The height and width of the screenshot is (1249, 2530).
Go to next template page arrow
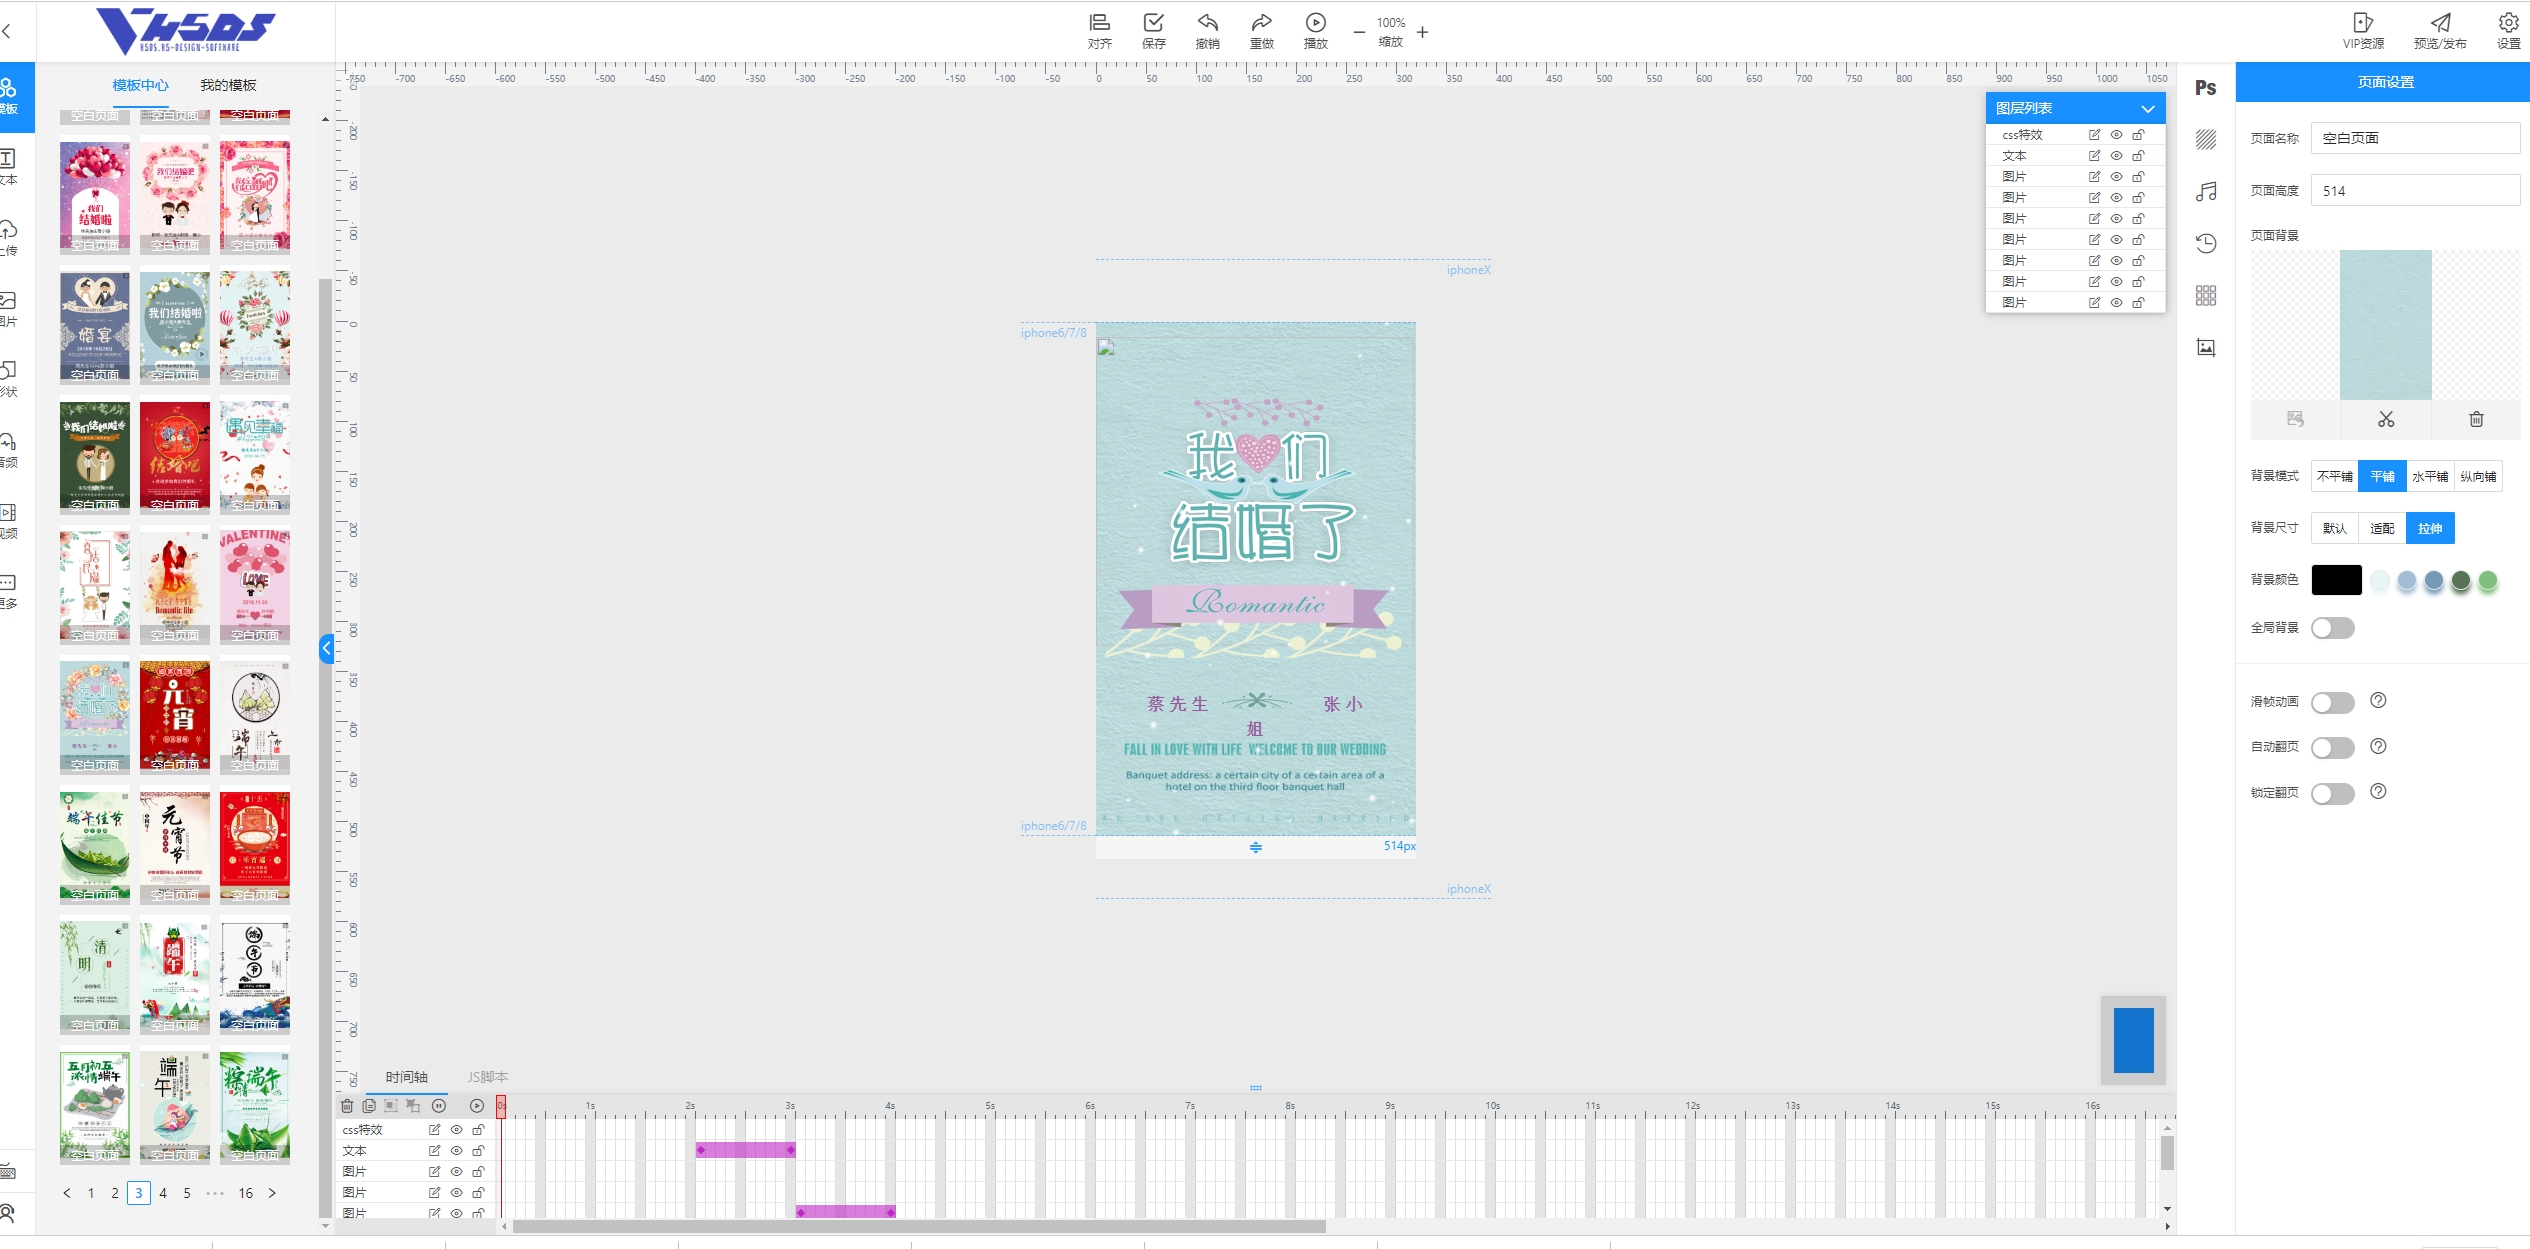(272, 1192)
